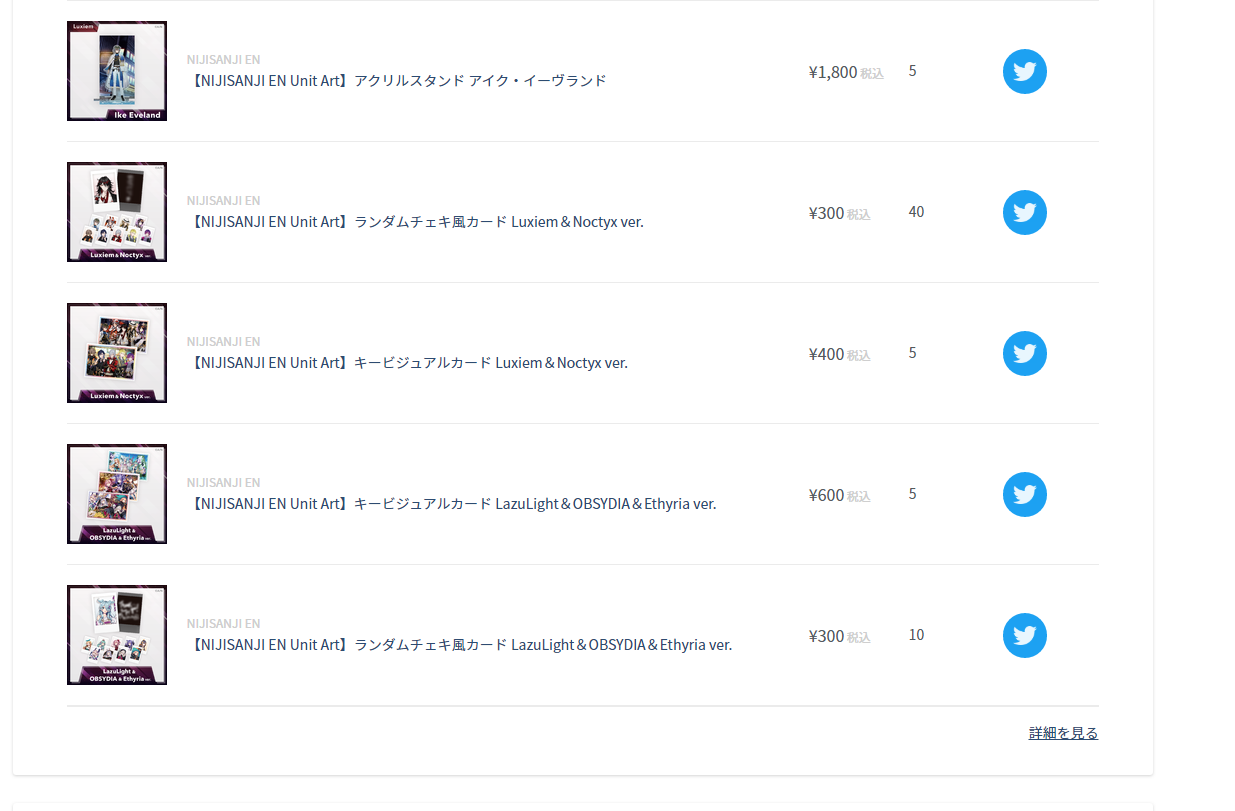The image size is (1235, 811).
Task: Click NIJISANJI EN label above last item
Action: point(223,624)
